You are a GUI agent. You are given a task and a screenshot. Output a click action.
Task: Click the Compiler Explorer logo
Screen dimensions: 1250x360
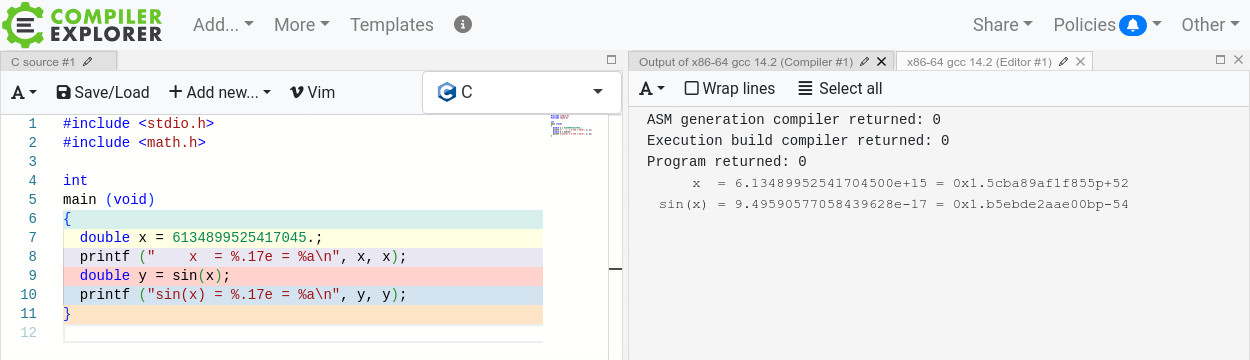82,24
